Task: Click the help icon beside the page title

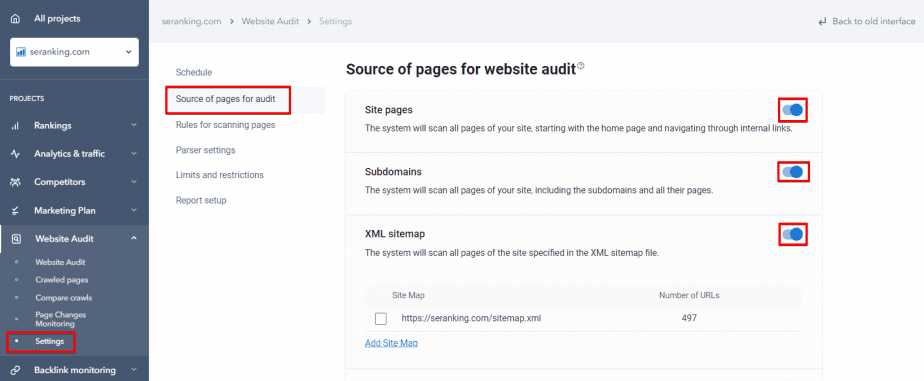Action: [x=581, y=66]
